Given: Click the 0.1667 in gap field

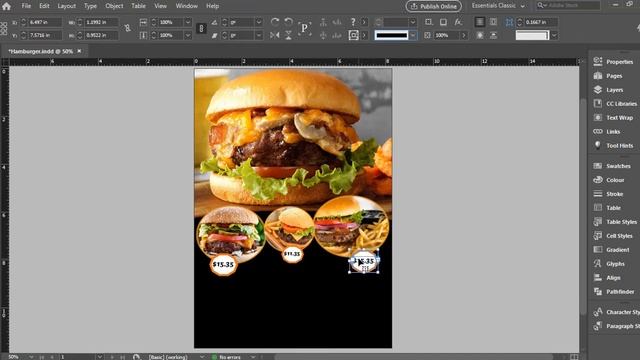Looking at the screenshot, I should pyautogui.click(x=541, y=22).
